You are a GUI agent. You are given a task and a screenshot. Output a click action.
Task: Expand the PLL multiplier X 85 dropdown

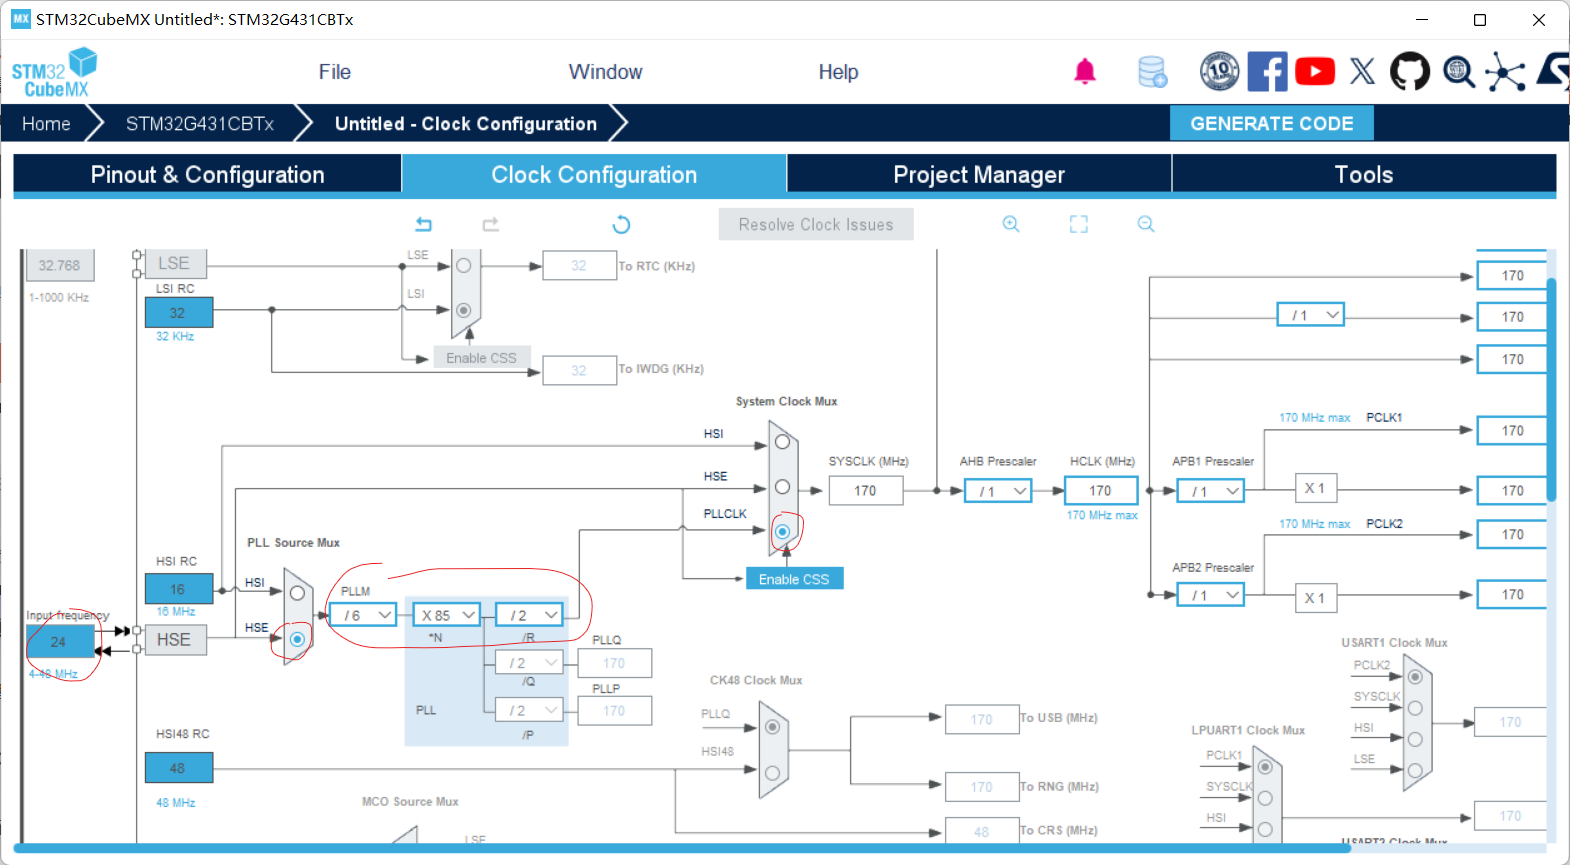click(447, 615)
